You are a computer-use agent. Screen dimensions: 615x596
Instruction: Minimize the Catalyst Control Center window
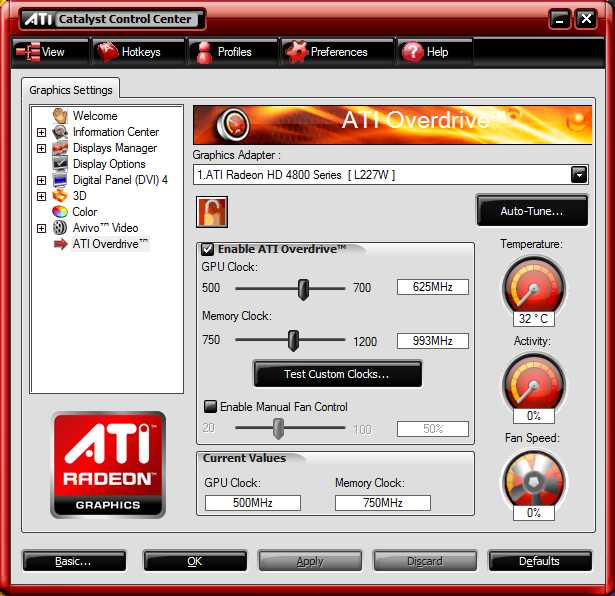(x=559, y=19)
